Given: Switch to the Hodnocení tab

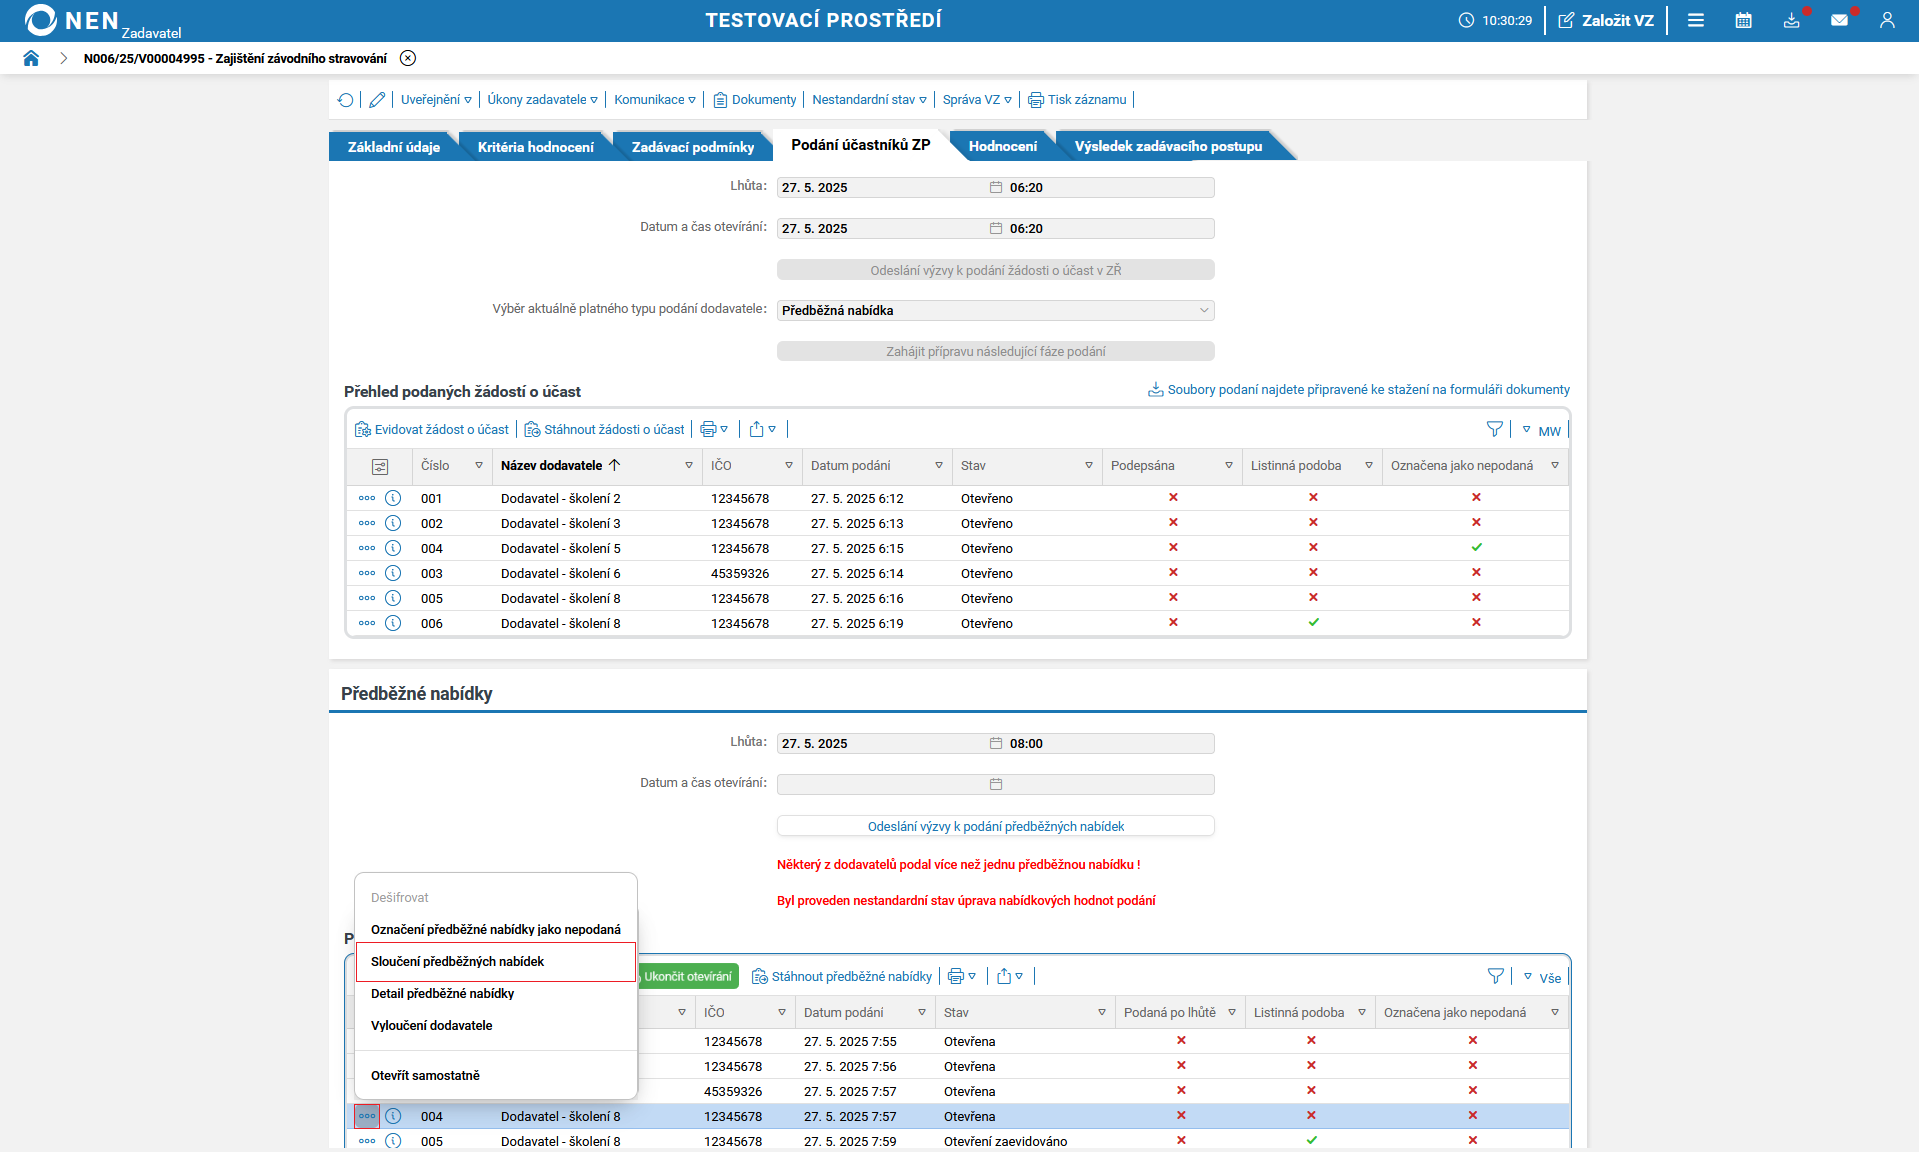Looking at the screenshot, I should tap(1002, 147).
